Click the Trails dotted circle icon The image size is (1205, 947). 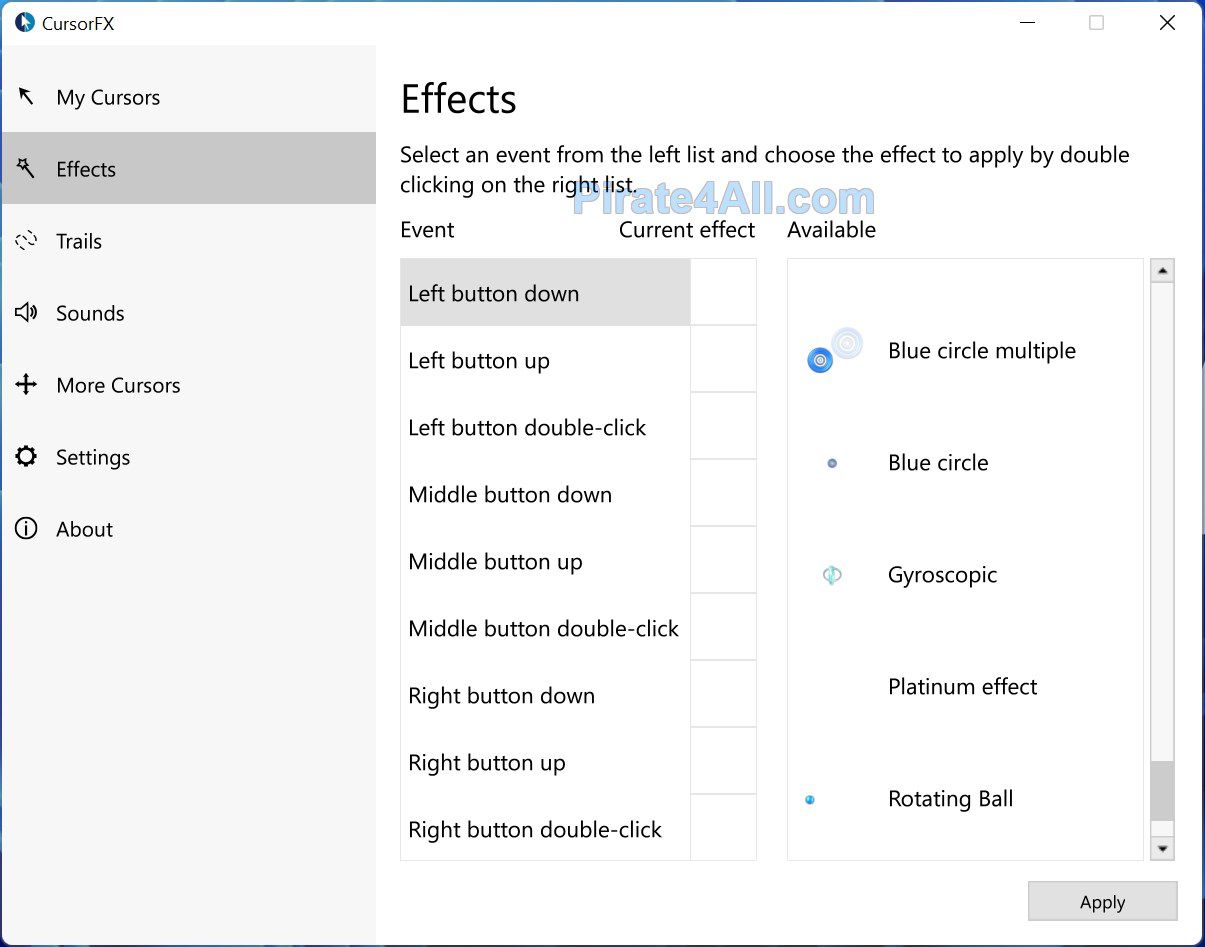26,241
